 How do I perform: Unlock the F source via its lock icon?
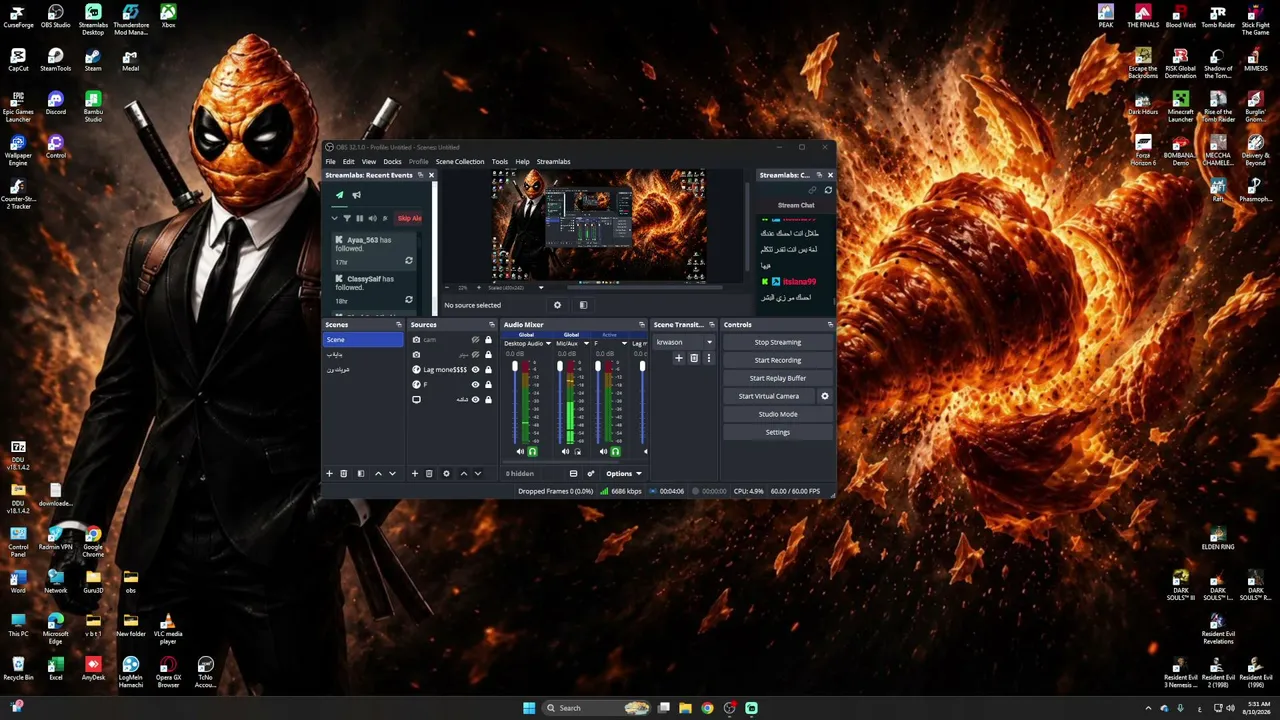(488, 385)
